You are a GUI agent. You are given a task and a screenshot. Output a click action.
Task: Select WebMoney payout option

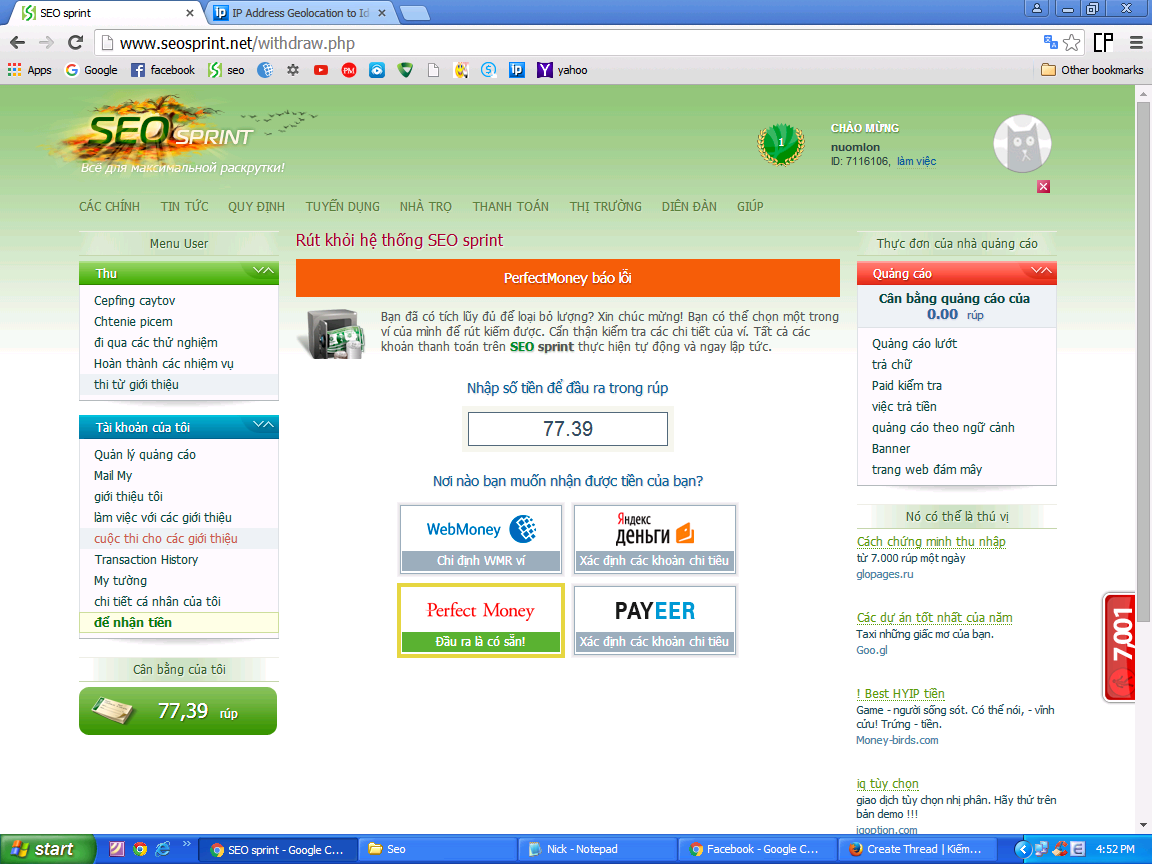coord(480,539)
